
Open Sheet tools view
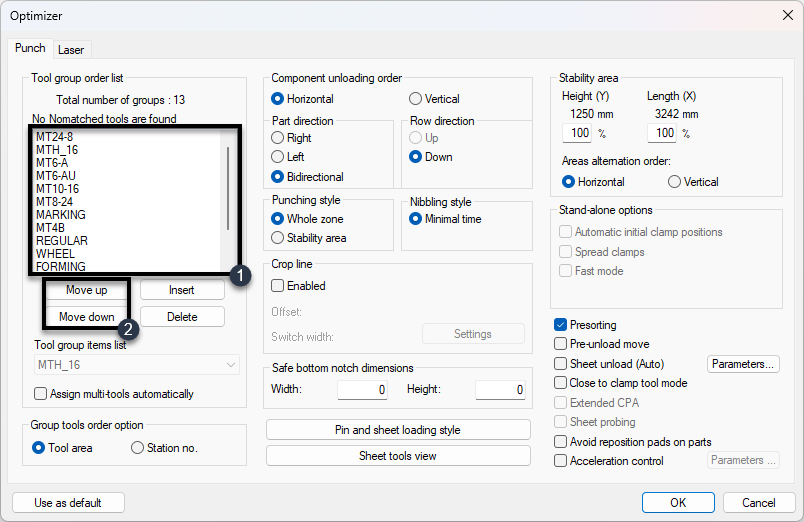[x=398, y=456]
